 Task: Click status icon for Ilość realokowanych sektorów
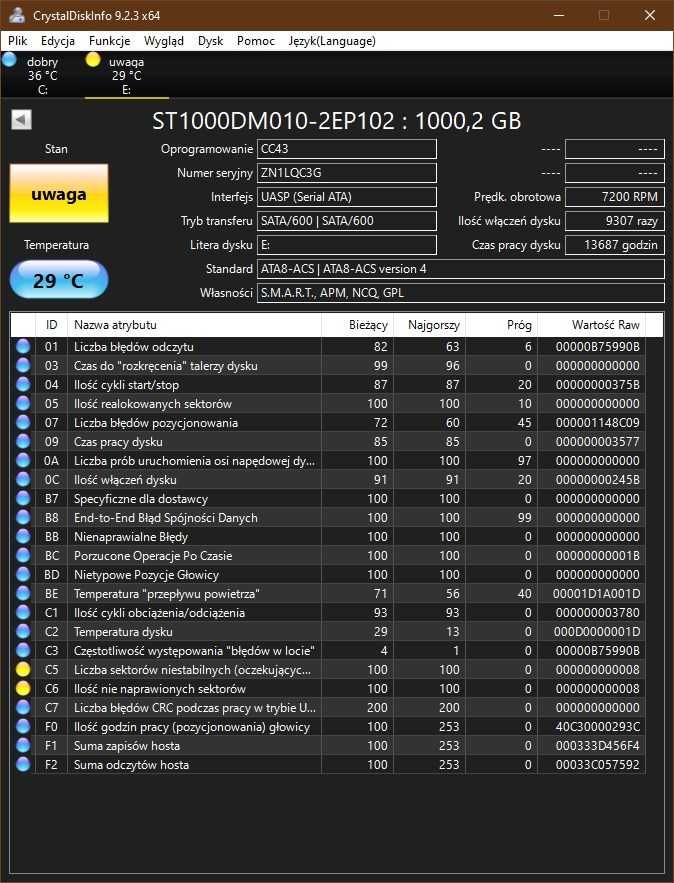click(23, 404)
